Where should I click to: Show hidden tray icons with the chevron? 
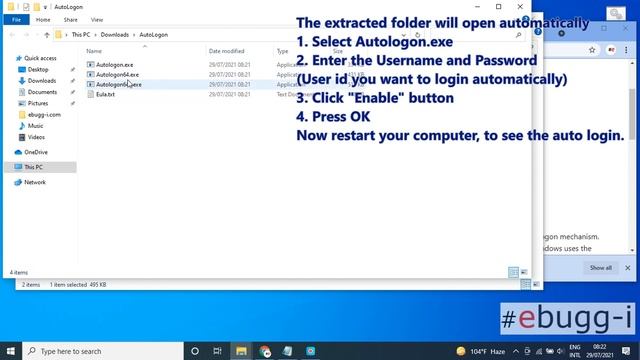[x=516, y=351]
